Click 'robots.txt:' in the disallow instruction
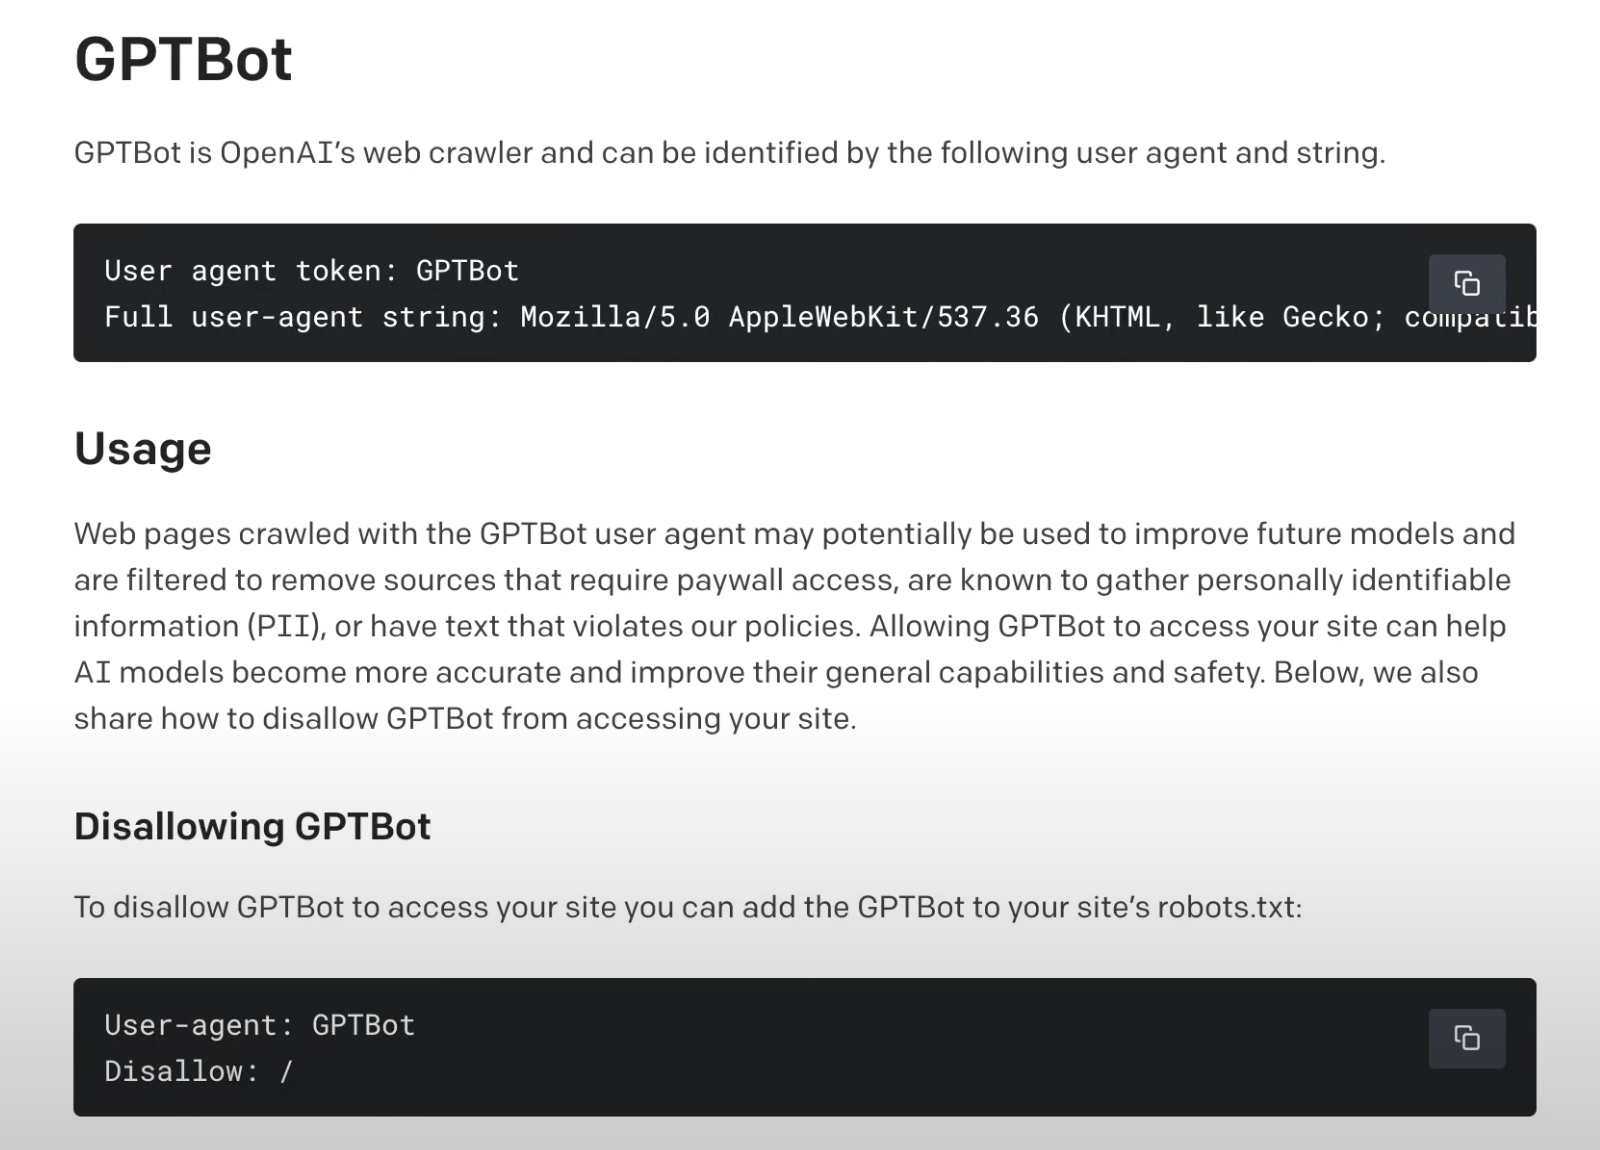The width and height of the screenshot is (1600, 1150). 1229,907
